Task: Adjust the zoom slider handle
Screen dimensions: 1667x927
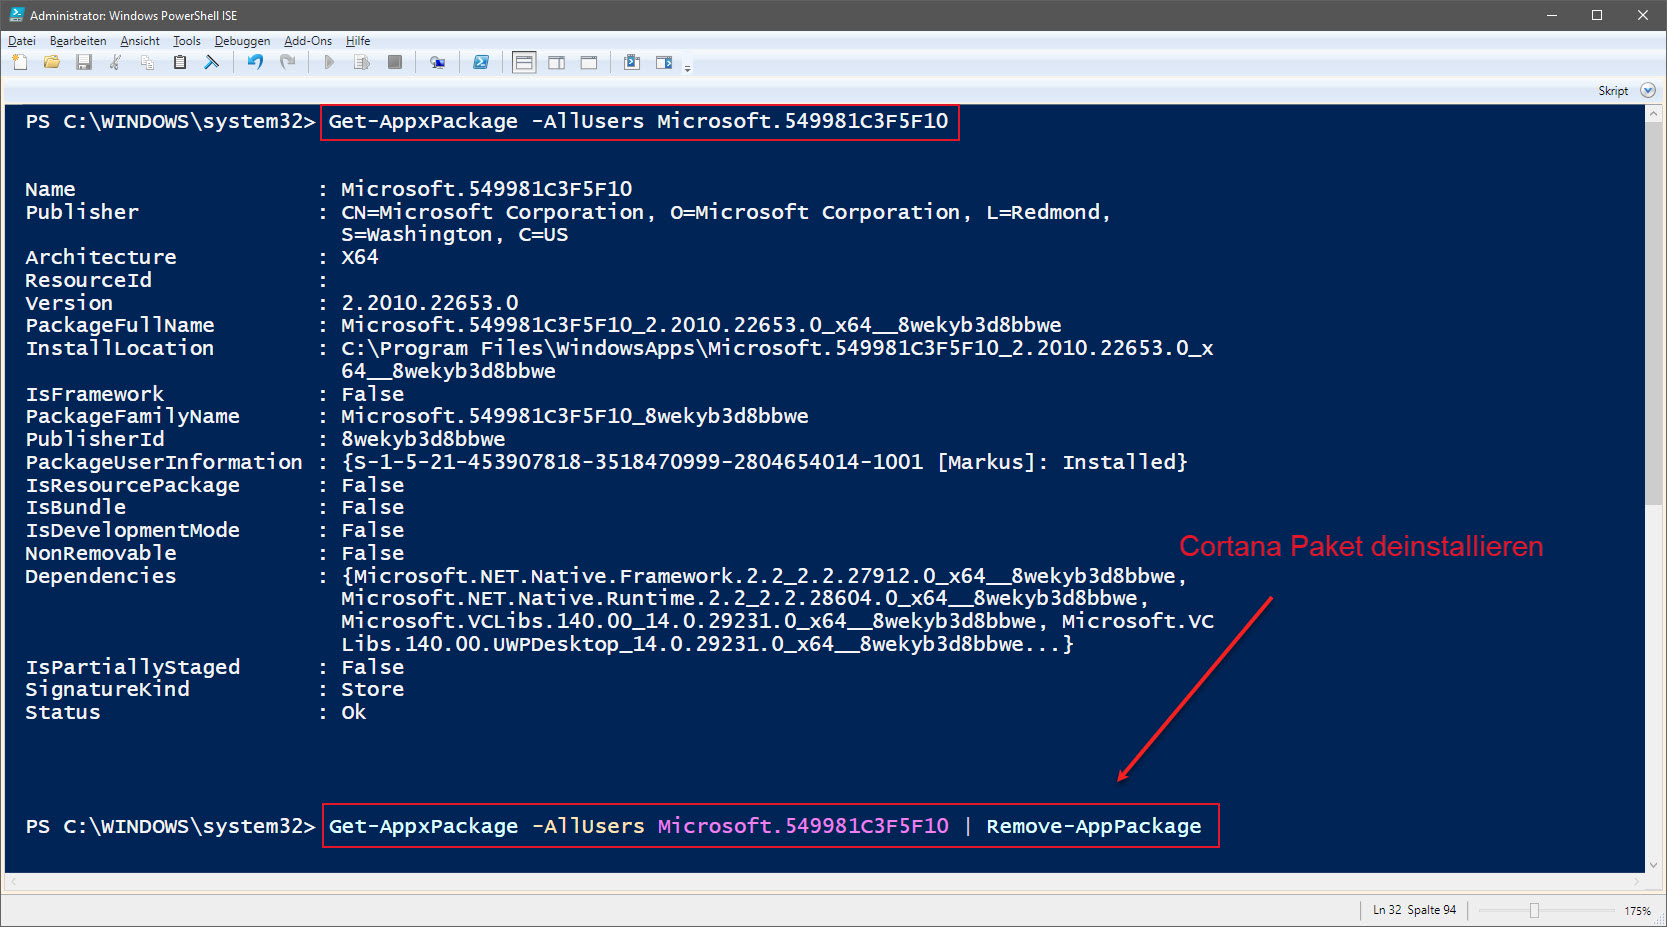Action: [x=1534, y=910]
